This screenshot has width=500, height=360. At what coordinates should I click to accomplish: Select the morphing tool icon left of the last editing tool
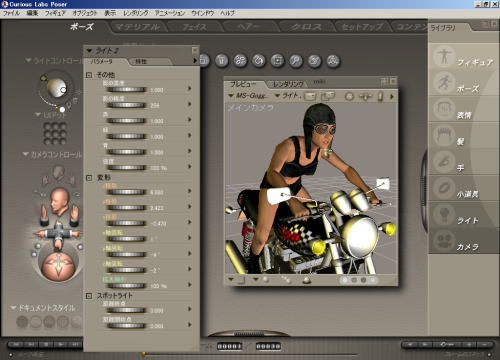pyautogui.click(x=314, y=61)
